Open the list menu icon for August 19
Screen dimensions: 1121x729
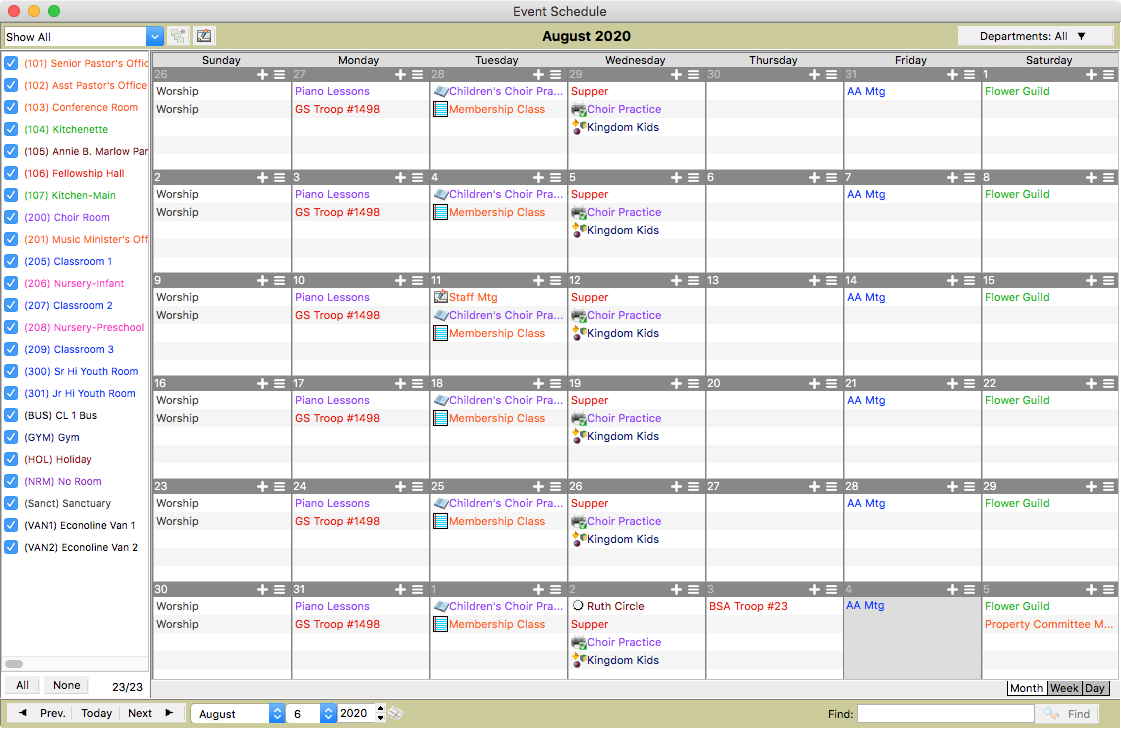click(x=693, y=384)
